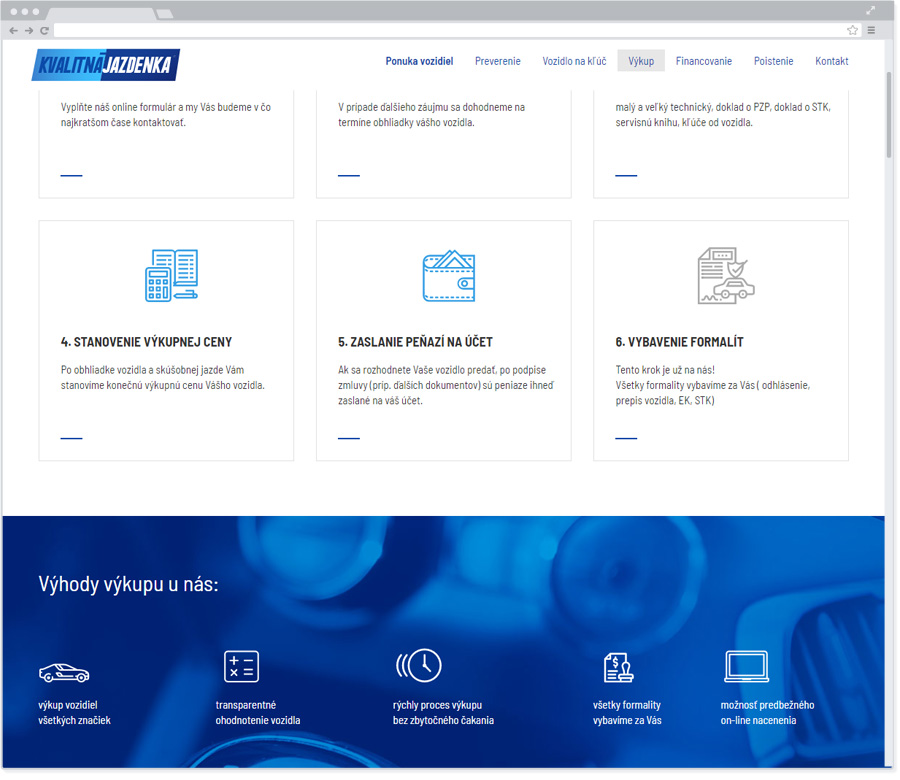Open the Ponuka vozidiel link

click(x=419, y=61)
